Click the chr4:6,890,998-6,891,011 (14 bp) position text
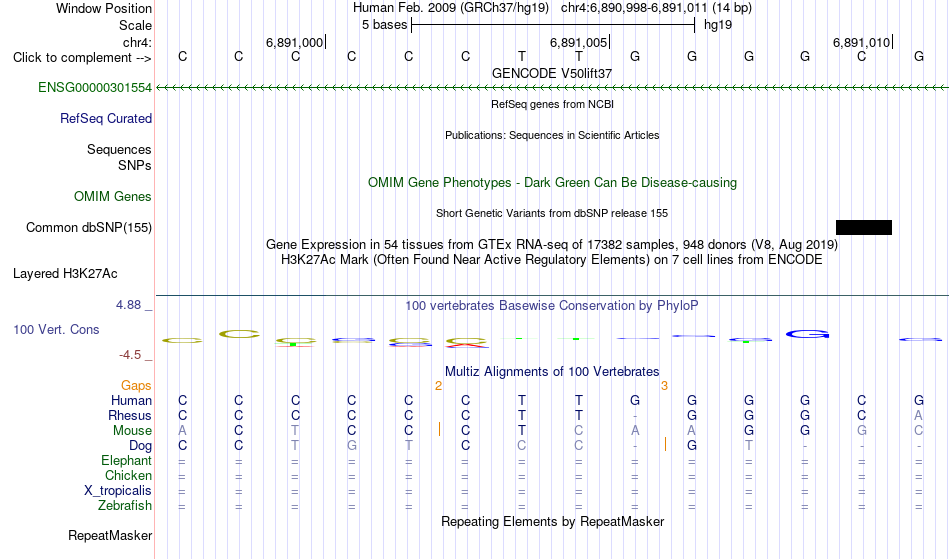This screenshot has height=559, width=950. [x=656, y=8]
